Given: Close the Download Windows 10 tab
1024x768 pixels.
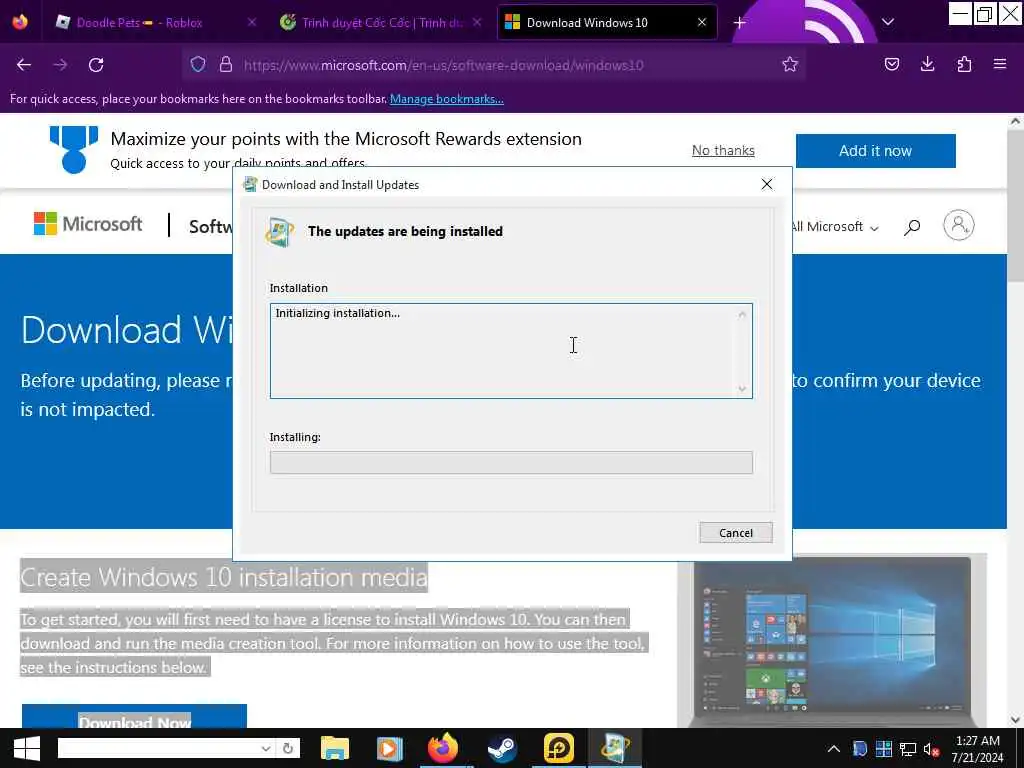Looking at the screenshot, I should 702,22.
